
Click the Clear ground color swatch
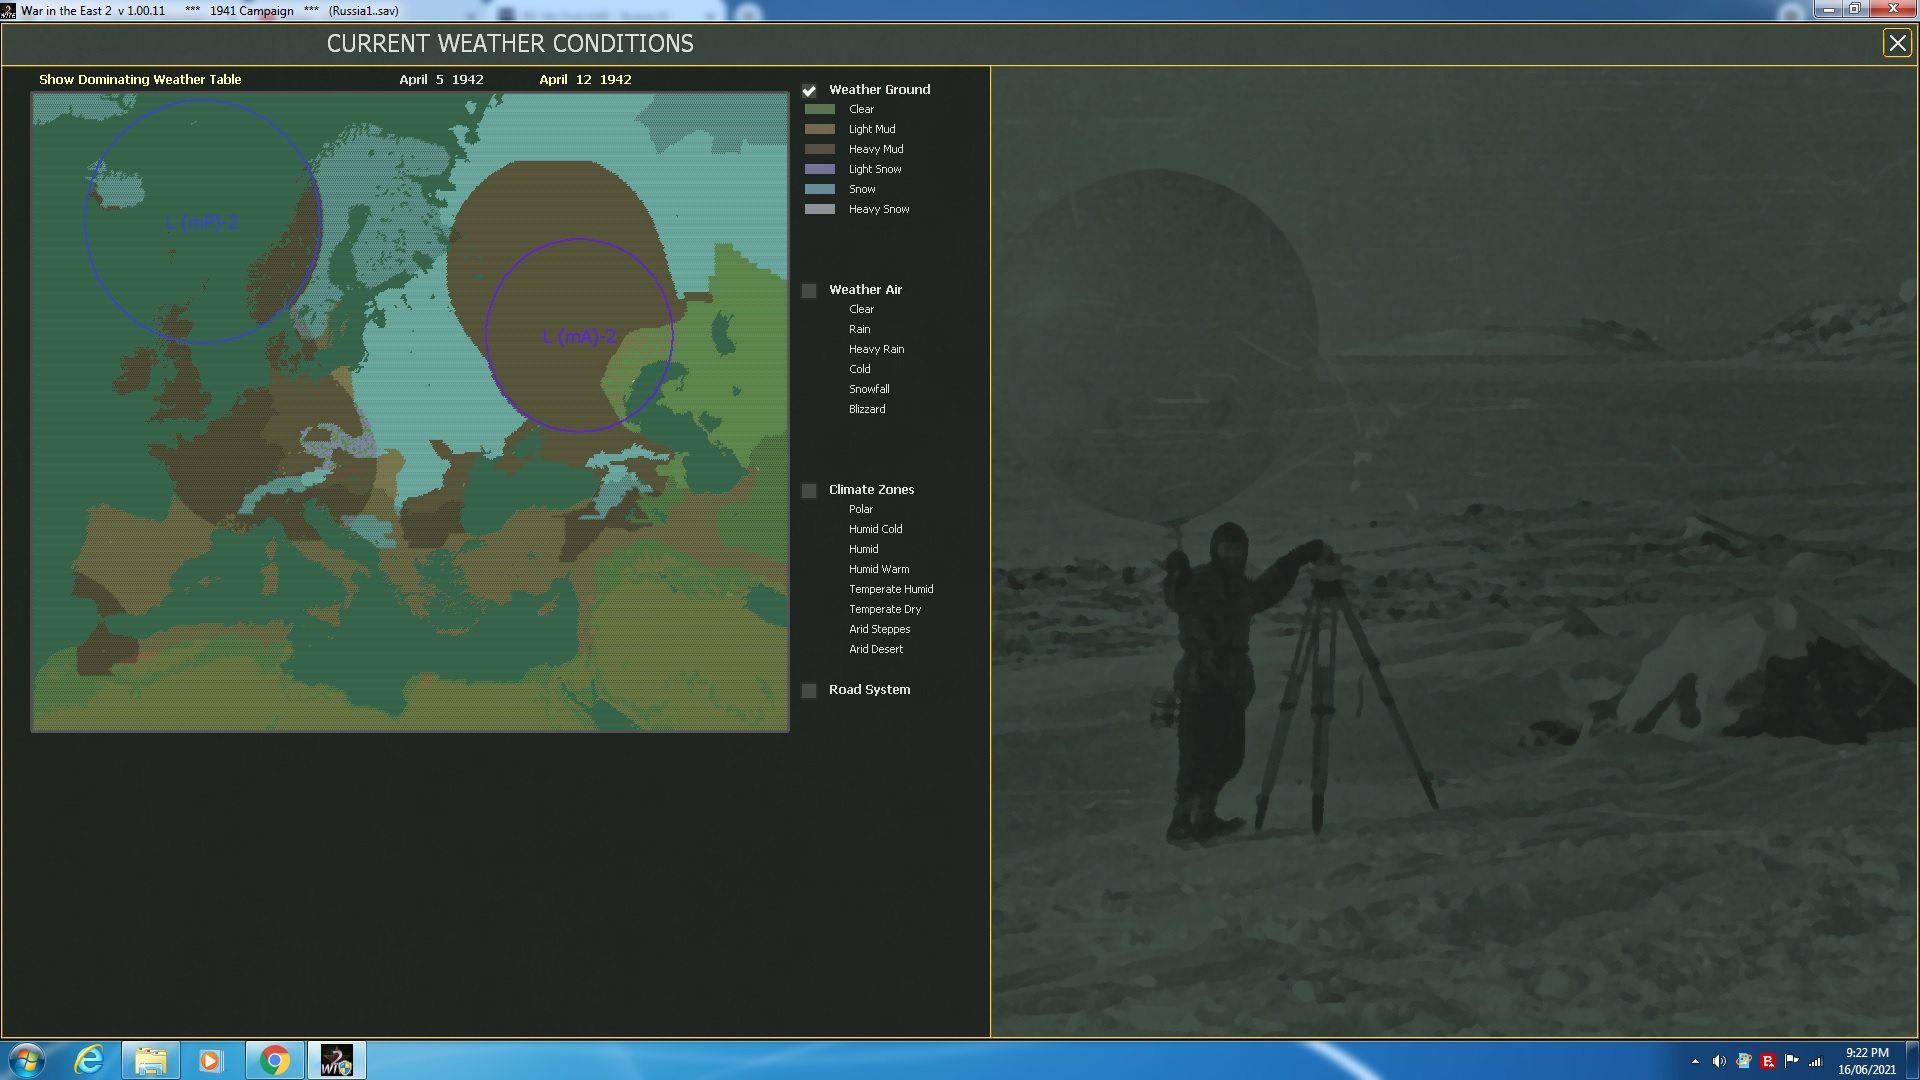(x=820, y=109)
